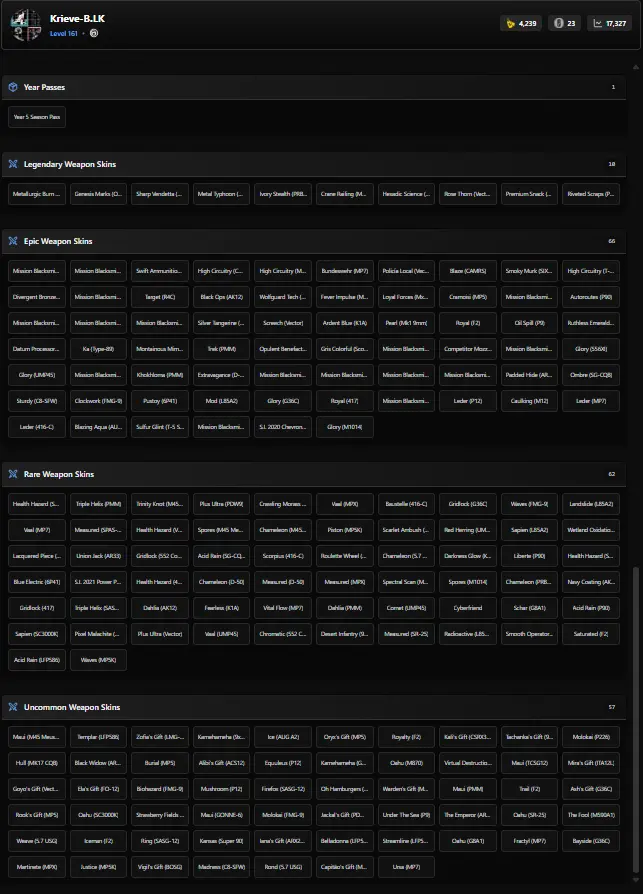The width and height of the screenshot is (643, 894).
Task: Click the Rare Weapon Skins section icon
Action: (x=13, y=474)
